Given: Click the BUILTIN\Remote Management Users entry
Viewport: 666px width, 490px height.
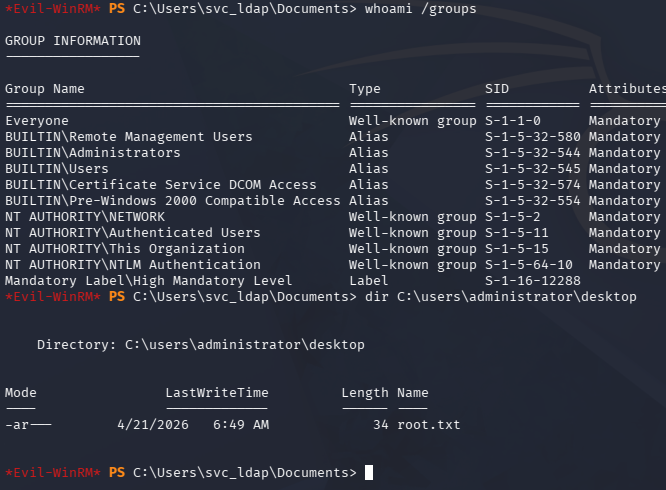Looking at the screenshot, I should click(129, 137).
